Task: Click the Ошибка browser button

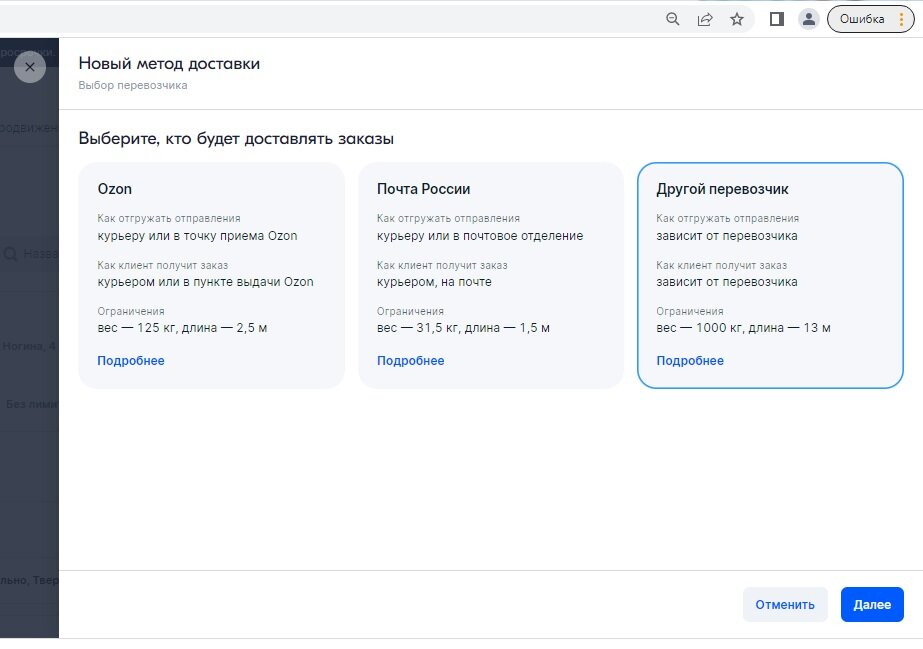Action: point(862,19)
